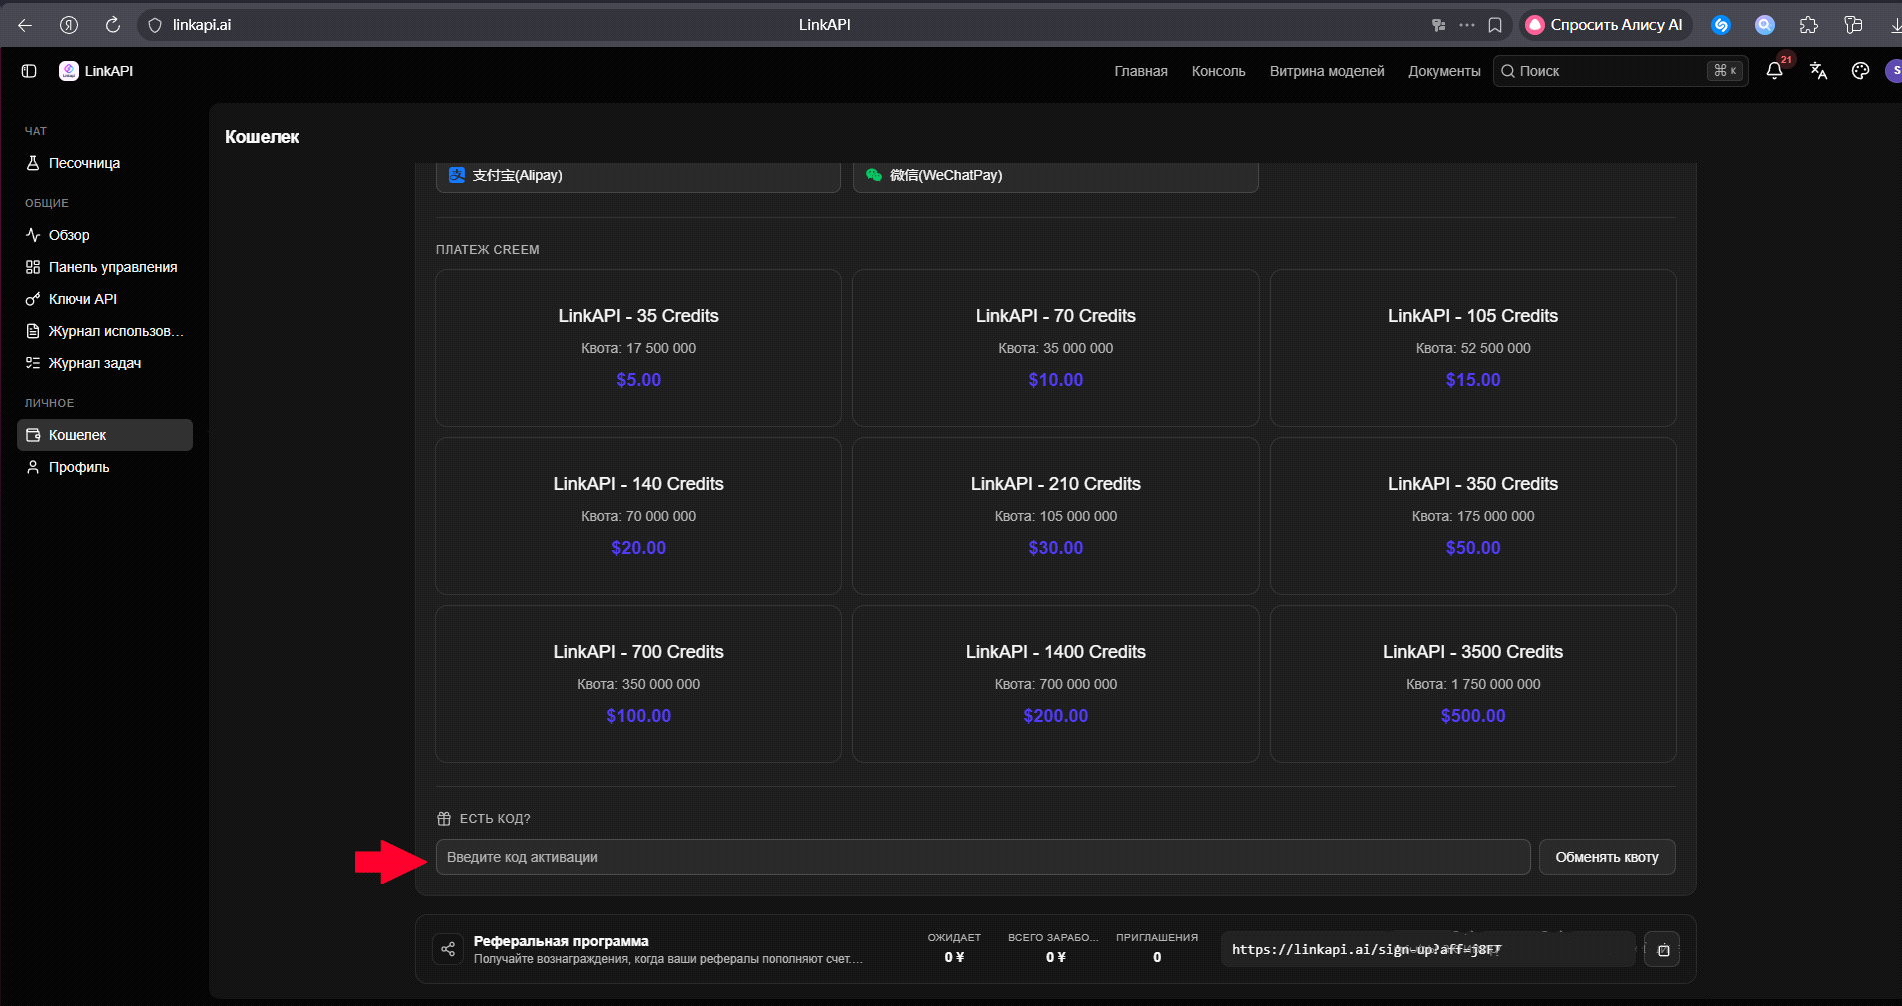Click the linkapi.ai address bar URL
1902x1006 pixels.
coord(202,25)
